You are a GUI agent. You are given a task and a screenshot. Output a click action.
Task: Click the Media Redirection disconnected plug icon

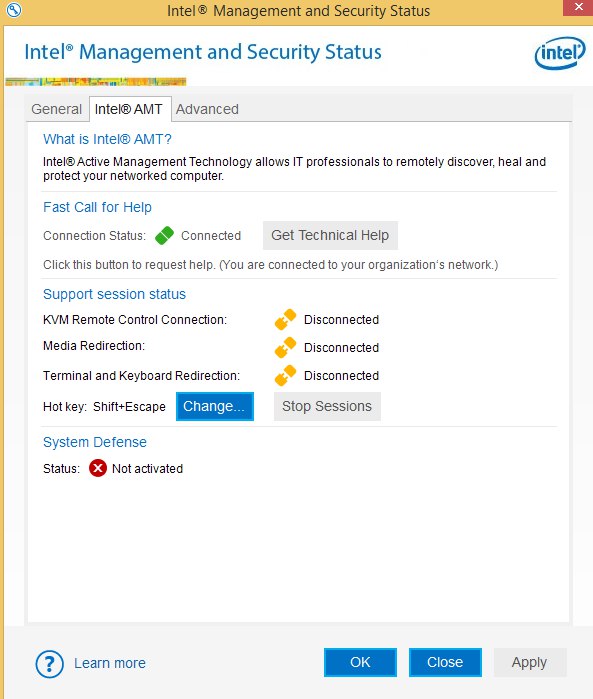285,348
